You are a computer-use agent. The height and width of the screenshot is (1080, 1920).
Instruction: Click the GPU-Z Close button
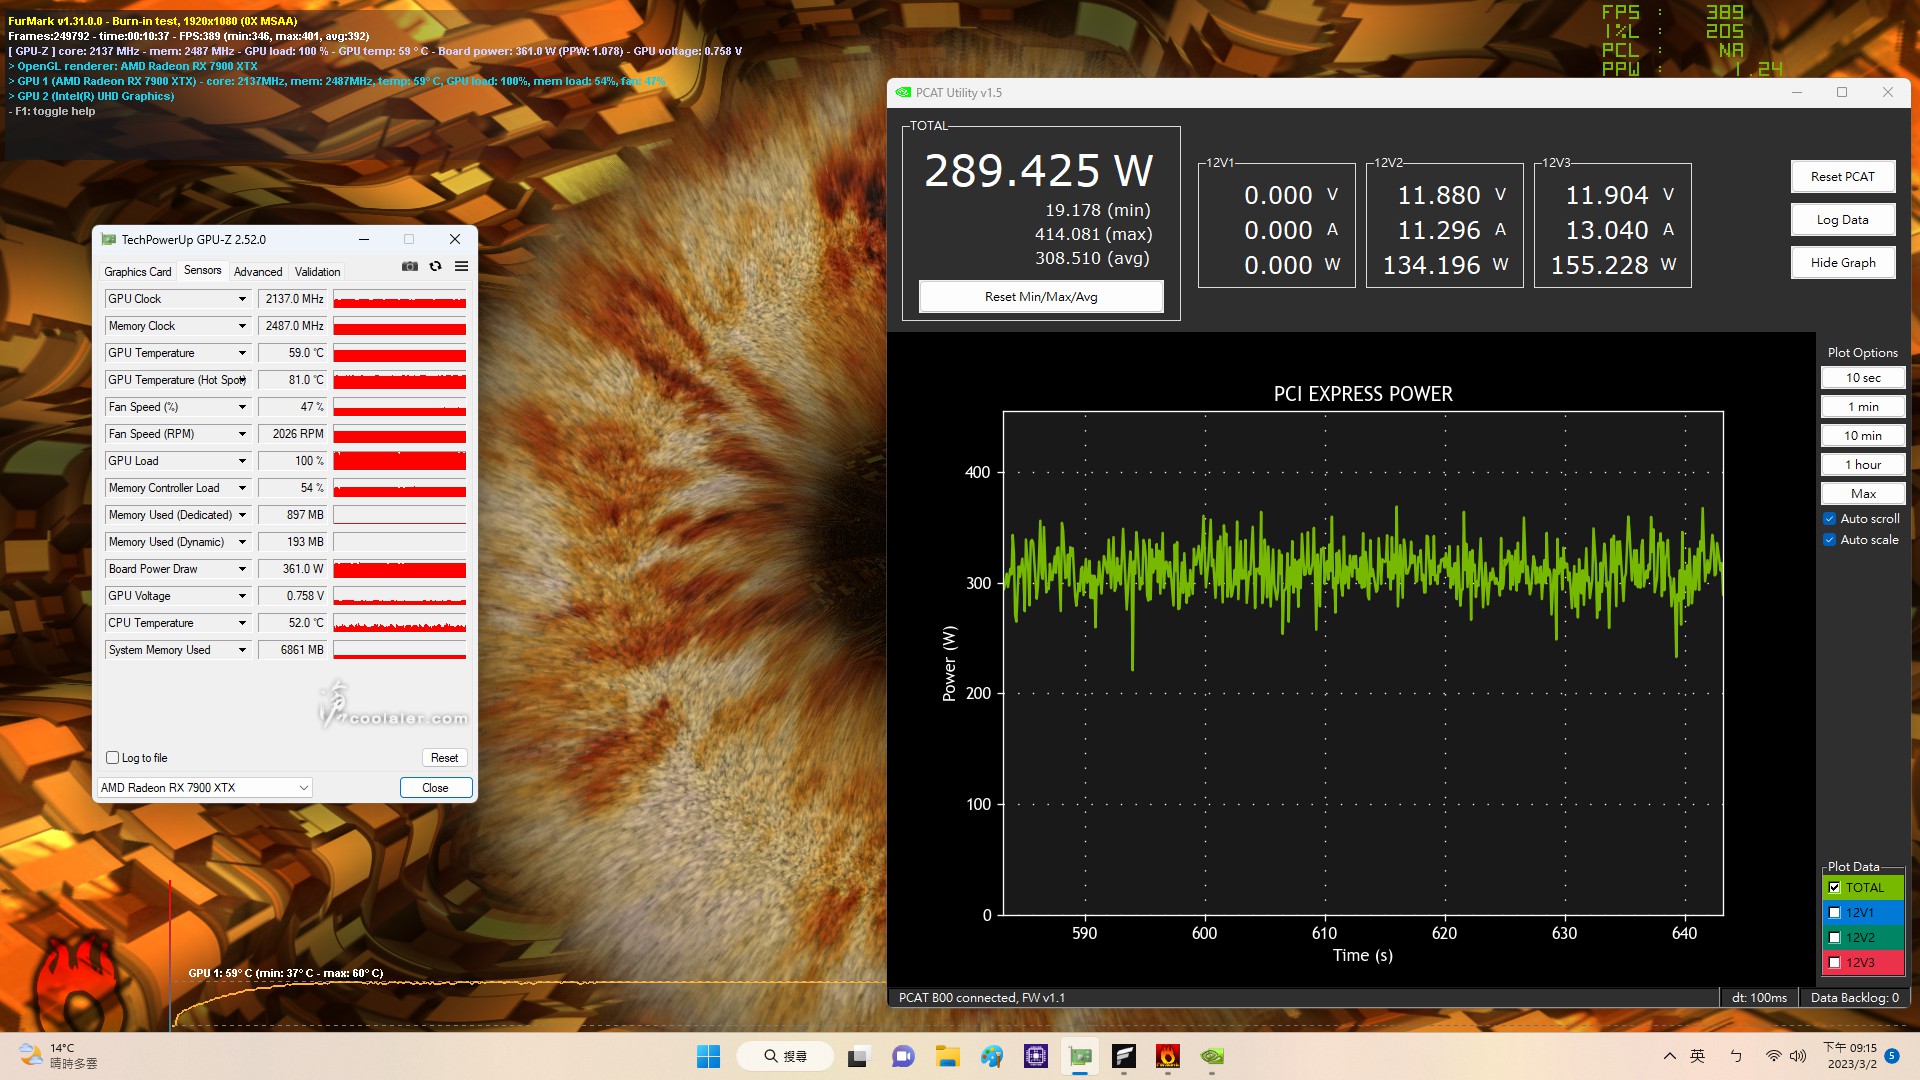click(435, 788)
